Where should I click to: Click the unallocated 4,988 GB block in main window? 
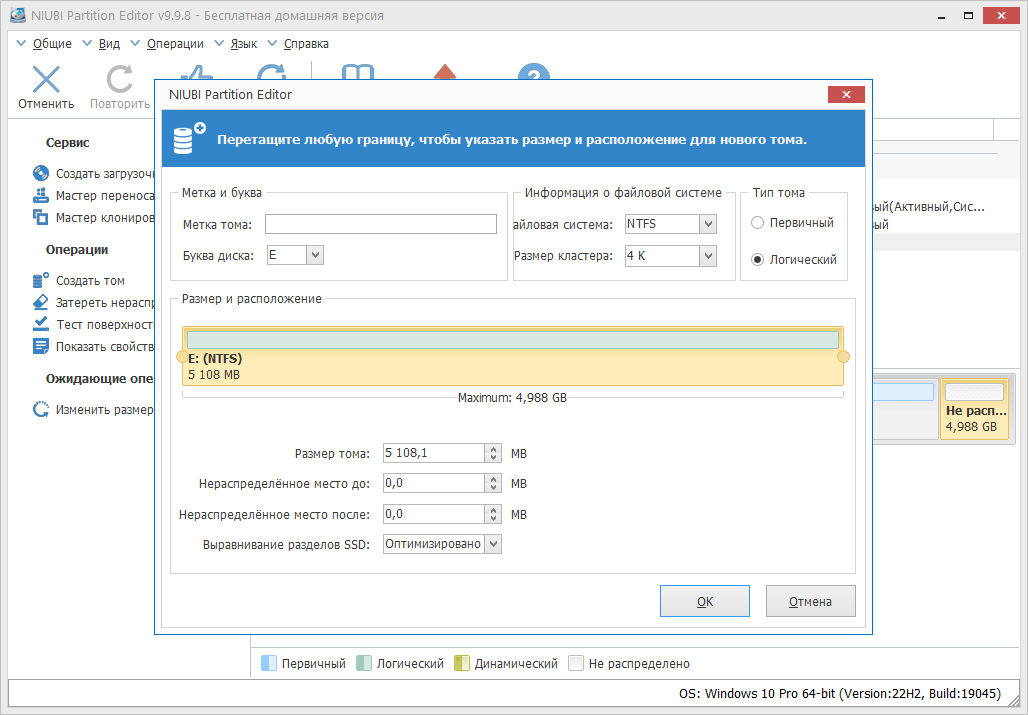[x=974, y=408]
